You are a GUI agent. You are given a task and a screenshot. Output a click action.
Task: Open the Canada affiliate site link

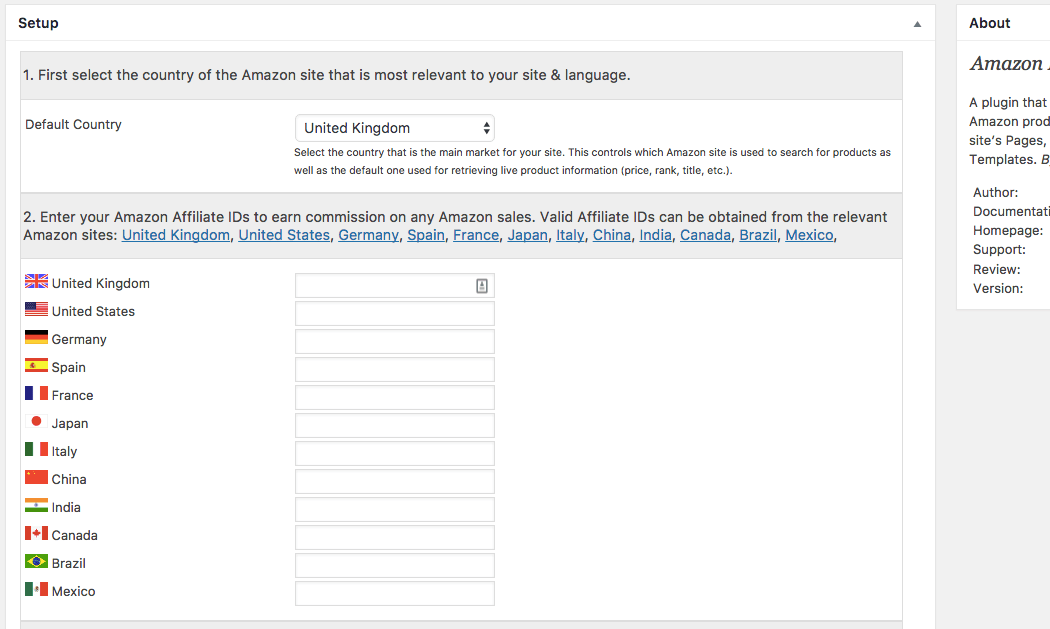click(x=705, y=235)
